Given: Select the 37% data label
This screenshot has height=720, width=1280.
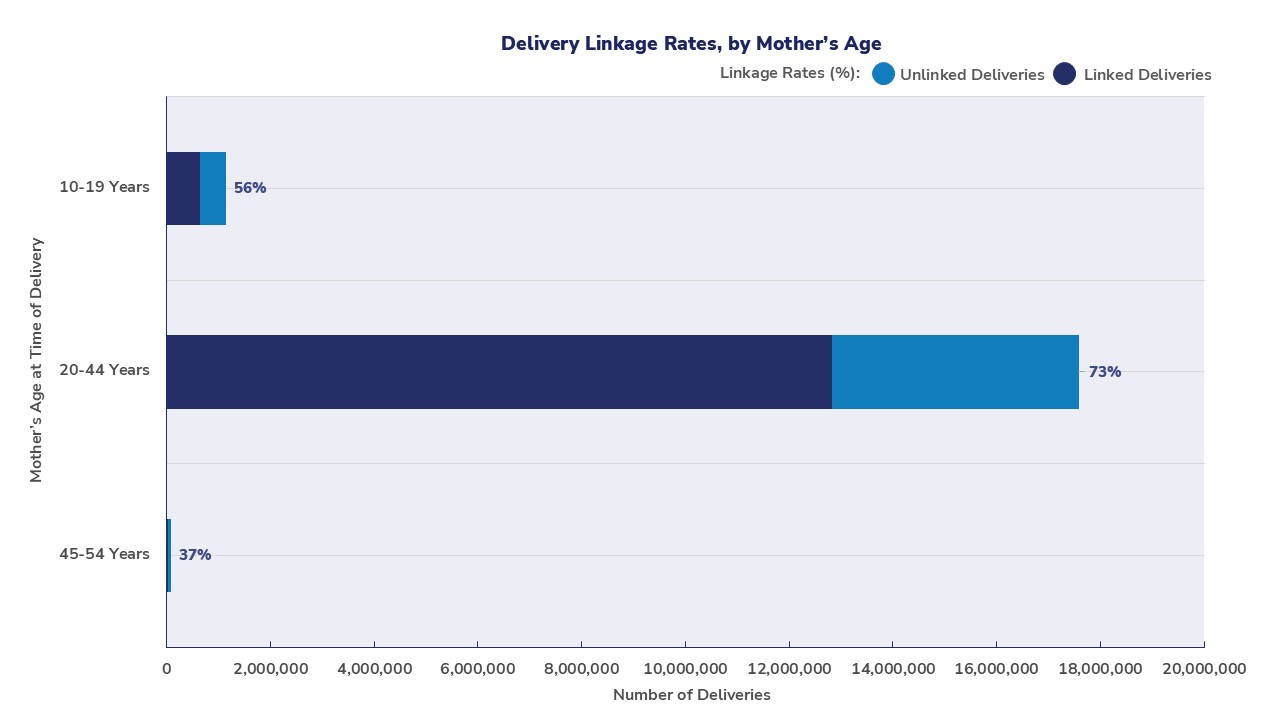Looking at the screenshot, I should coord(195,555).
